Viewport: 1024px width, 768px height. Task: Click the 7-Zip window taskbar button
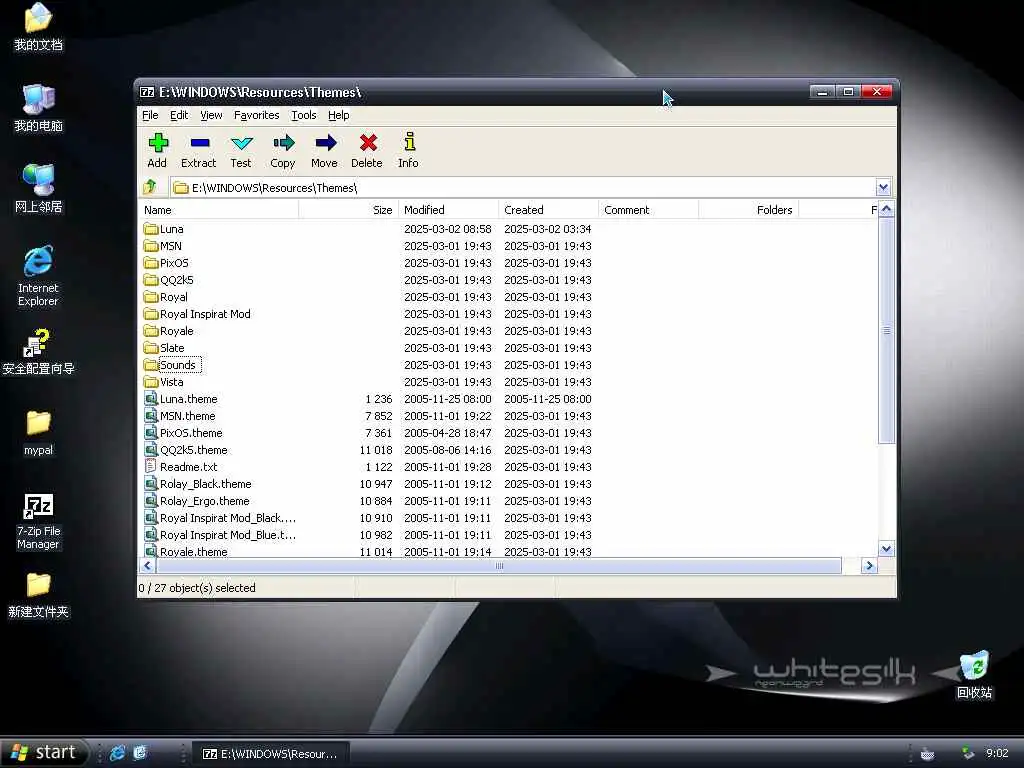272,754
